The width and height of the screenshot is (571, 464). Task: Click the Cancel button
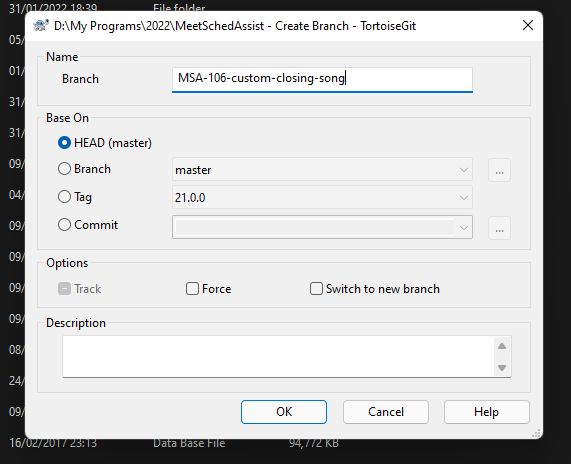[386, 412]
